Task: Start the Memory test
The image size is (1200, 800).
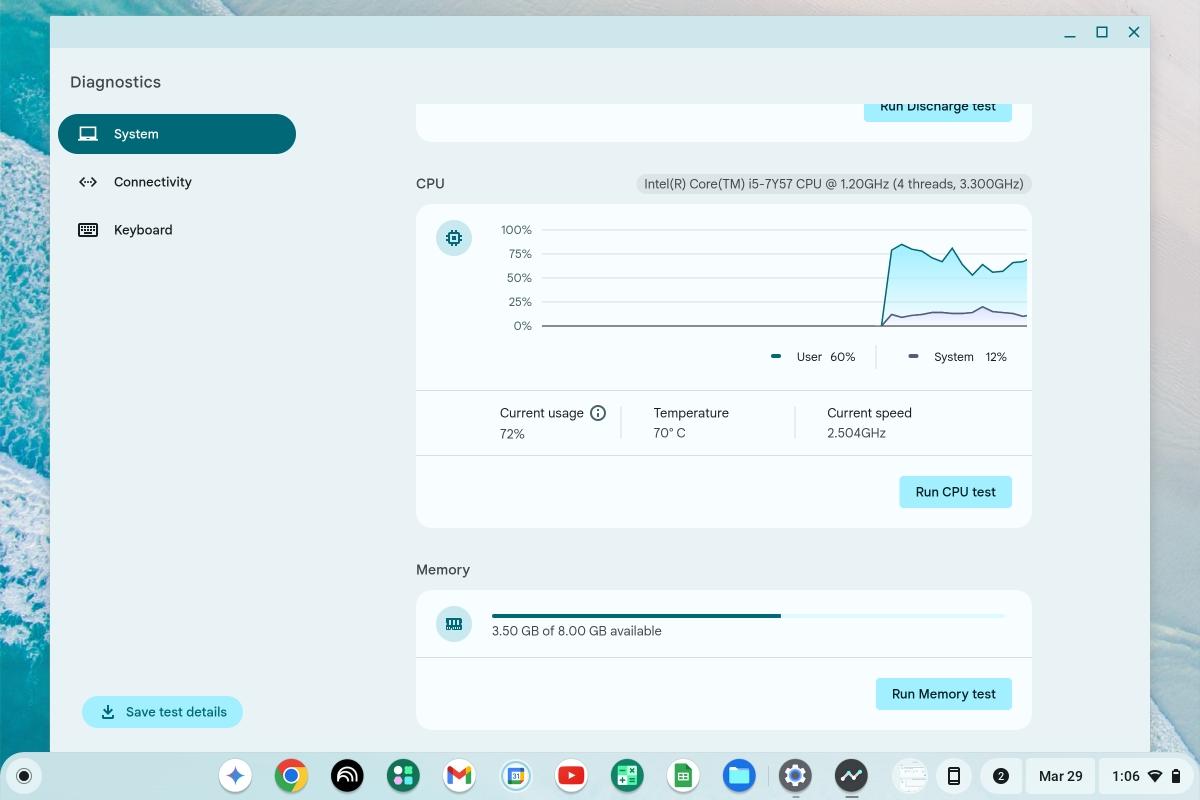Action: (x=943, y=694)
